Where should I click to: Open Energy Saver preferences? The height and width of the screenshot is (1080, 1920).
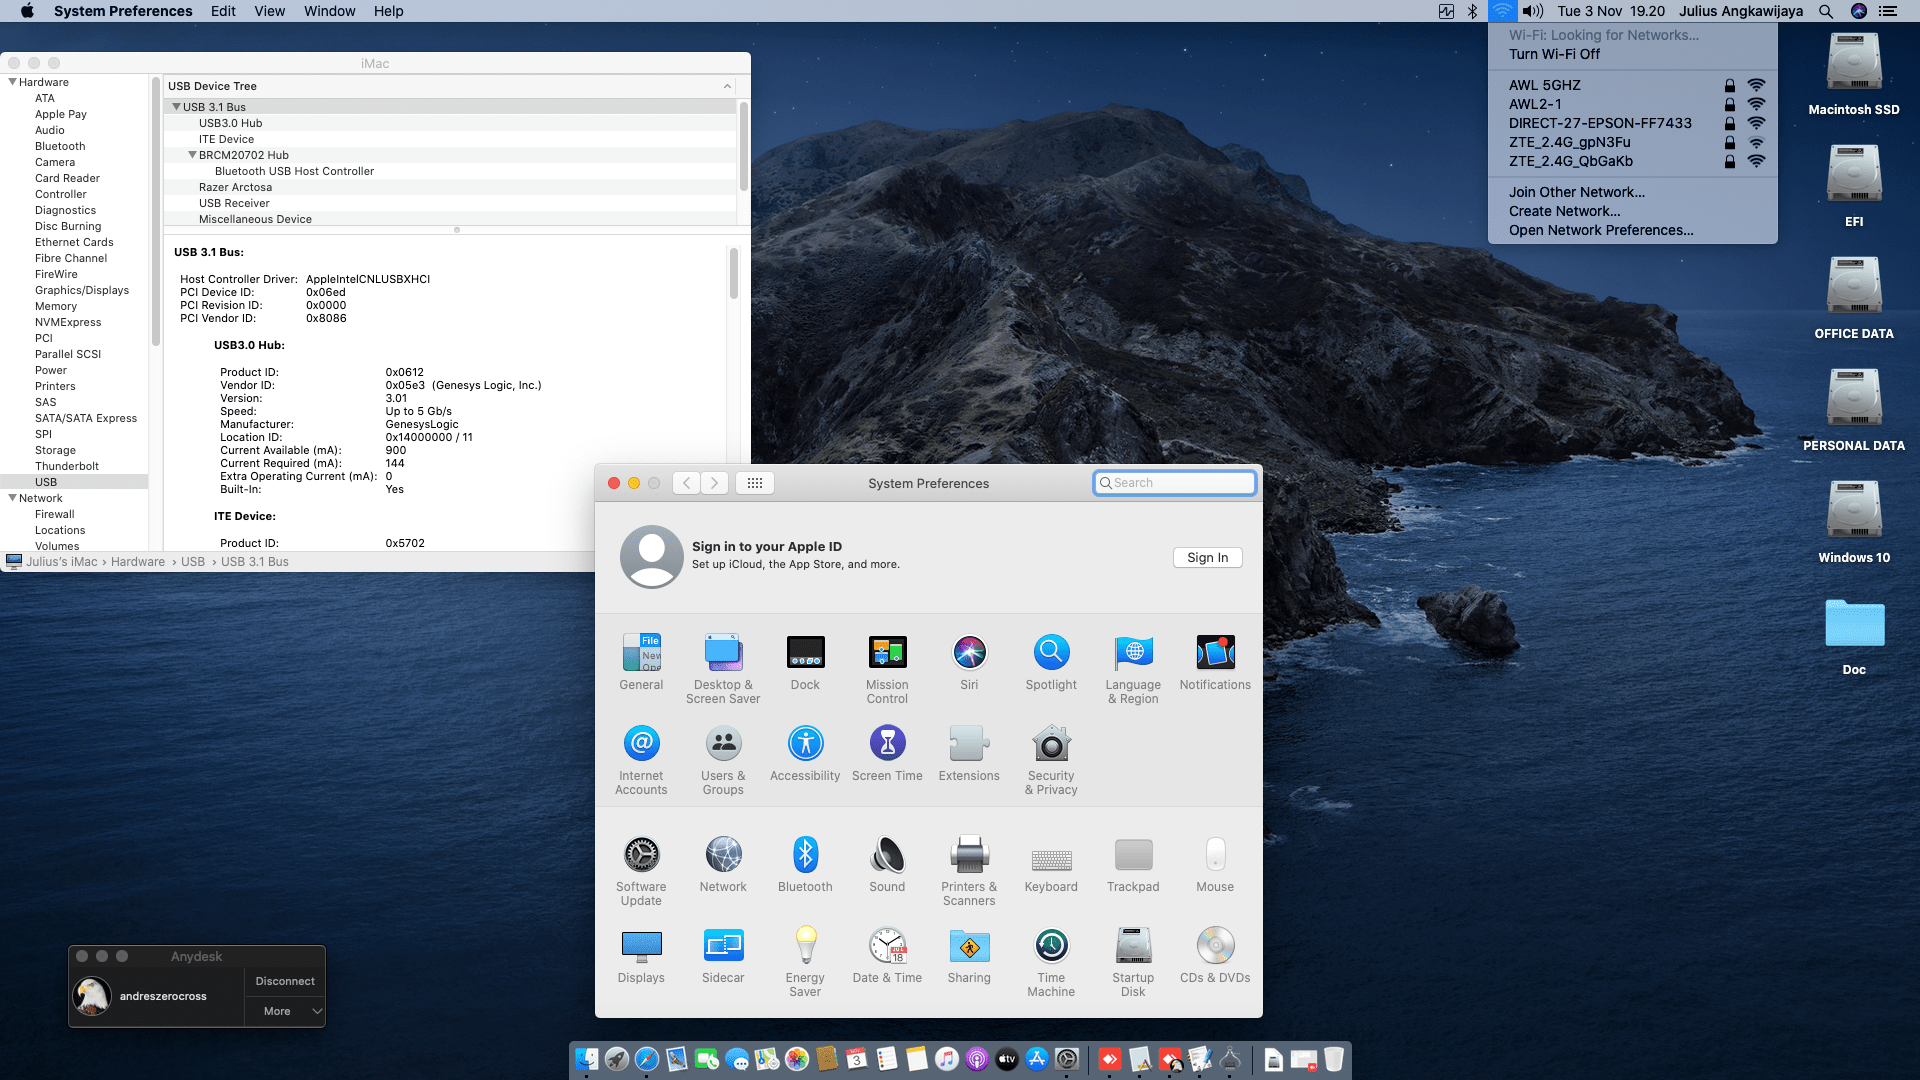[805, 962]
